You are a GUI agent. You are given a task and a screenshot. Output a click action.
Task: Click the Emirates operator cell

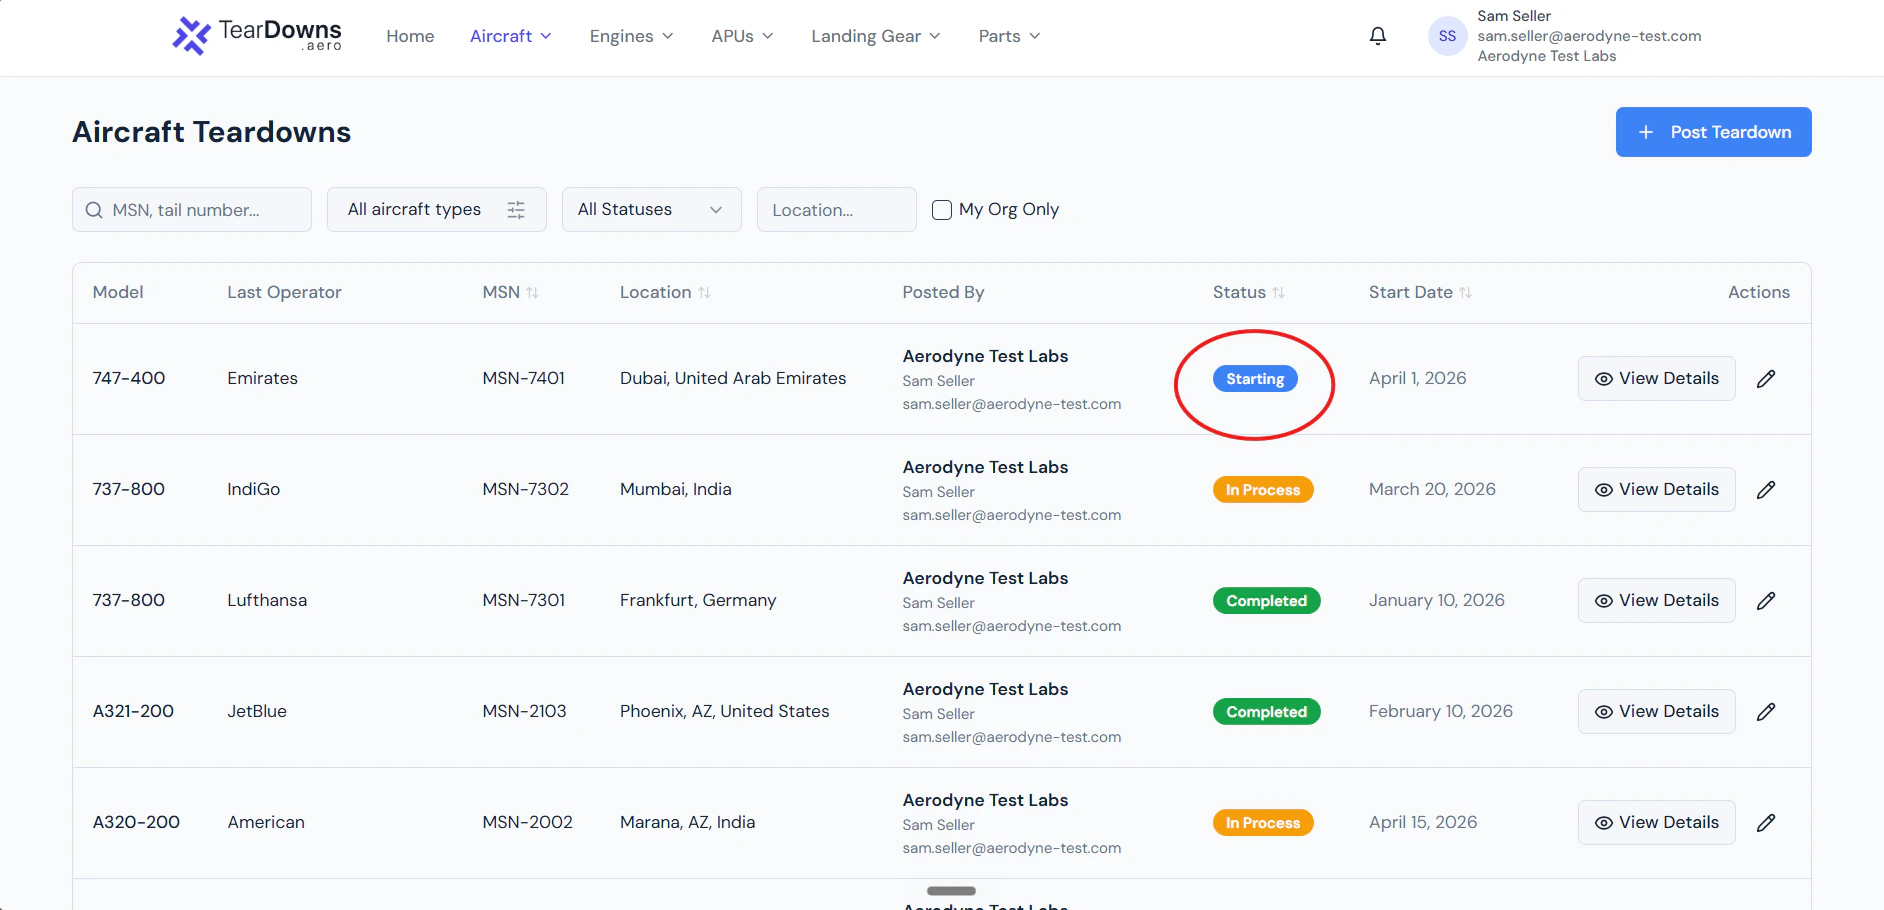tap(263, 379)
